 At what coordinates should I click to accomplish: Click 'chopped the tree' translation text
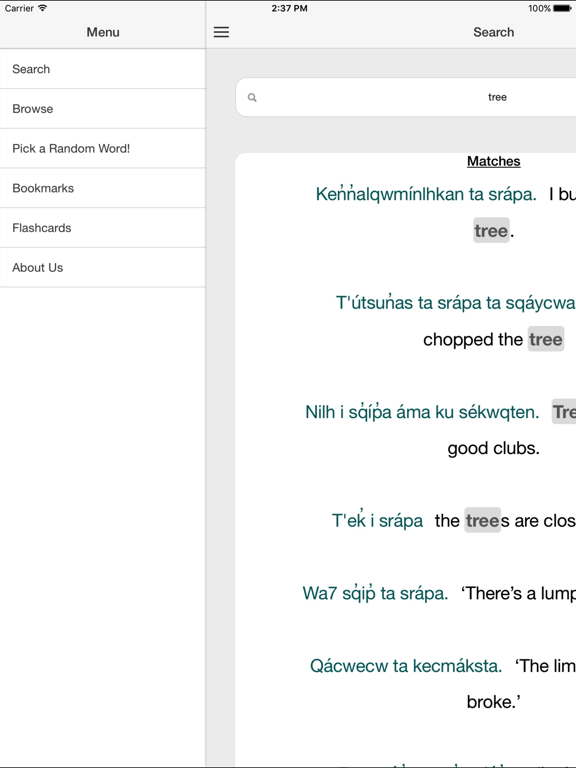pos(493,339)
